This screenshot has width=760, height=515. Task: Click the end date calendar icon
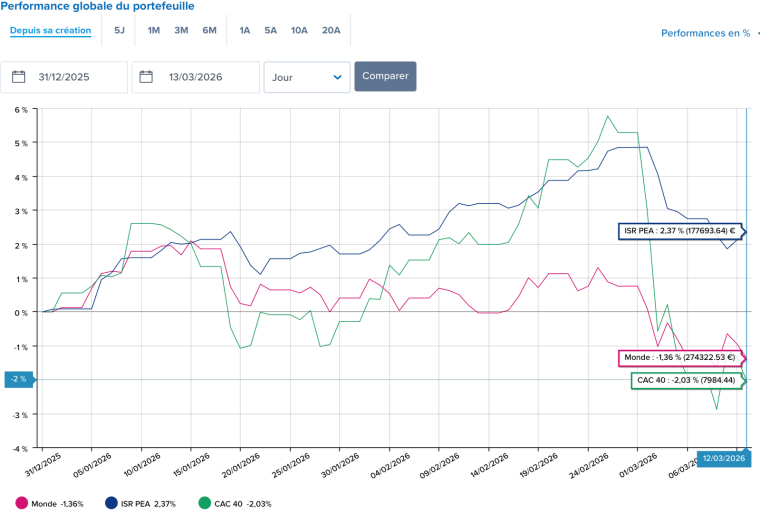[147, 77]
